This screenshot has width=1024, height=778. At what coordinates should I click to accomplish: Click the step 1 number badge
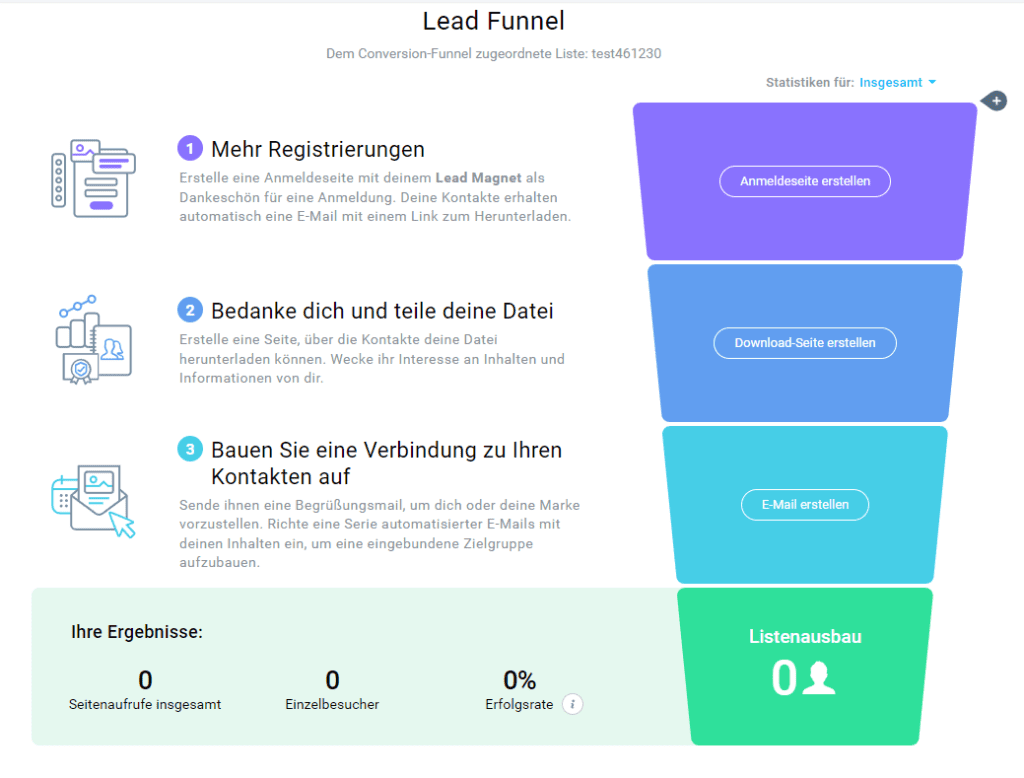(x=190, y=148)
